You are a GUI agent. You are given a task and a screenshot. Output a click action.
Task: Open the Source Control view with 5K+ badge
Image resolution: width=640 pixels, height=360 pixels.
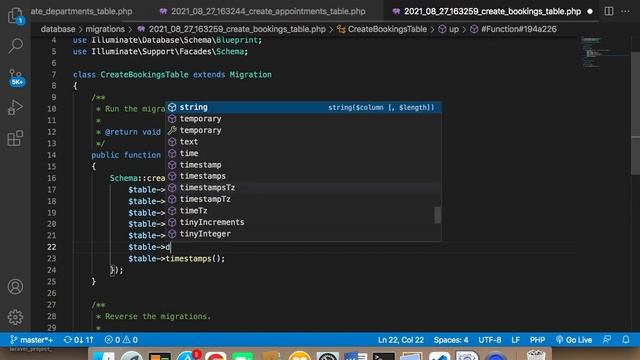[x=16, y=77]
